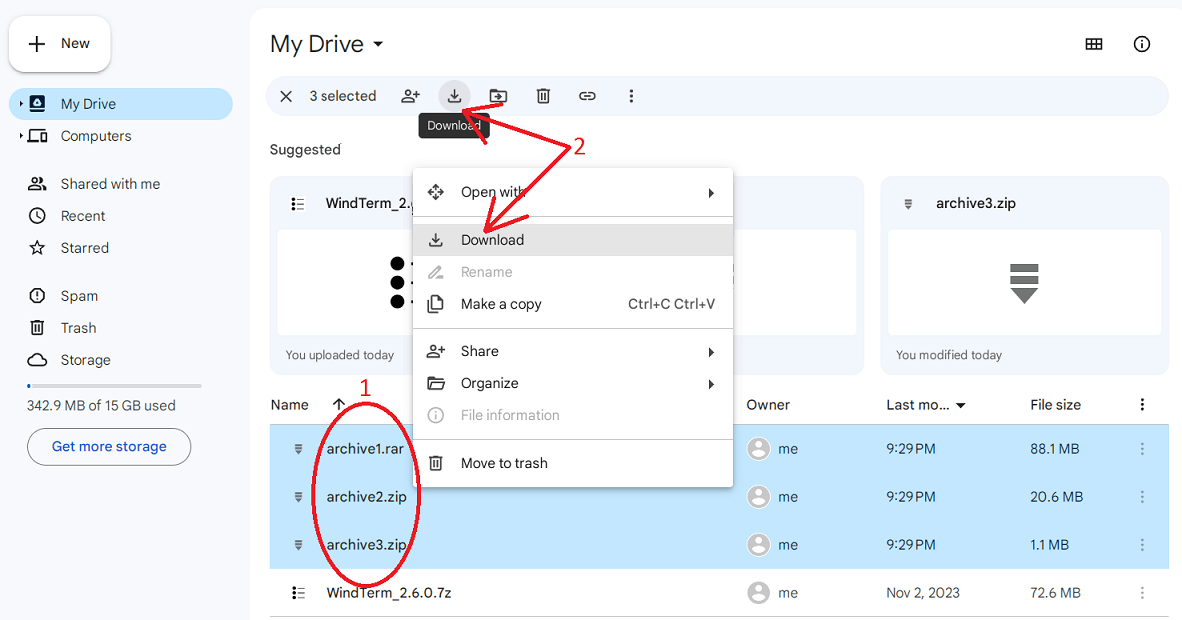
Task: Switch to grid layout via the view icon
Action: point(1093,44)
